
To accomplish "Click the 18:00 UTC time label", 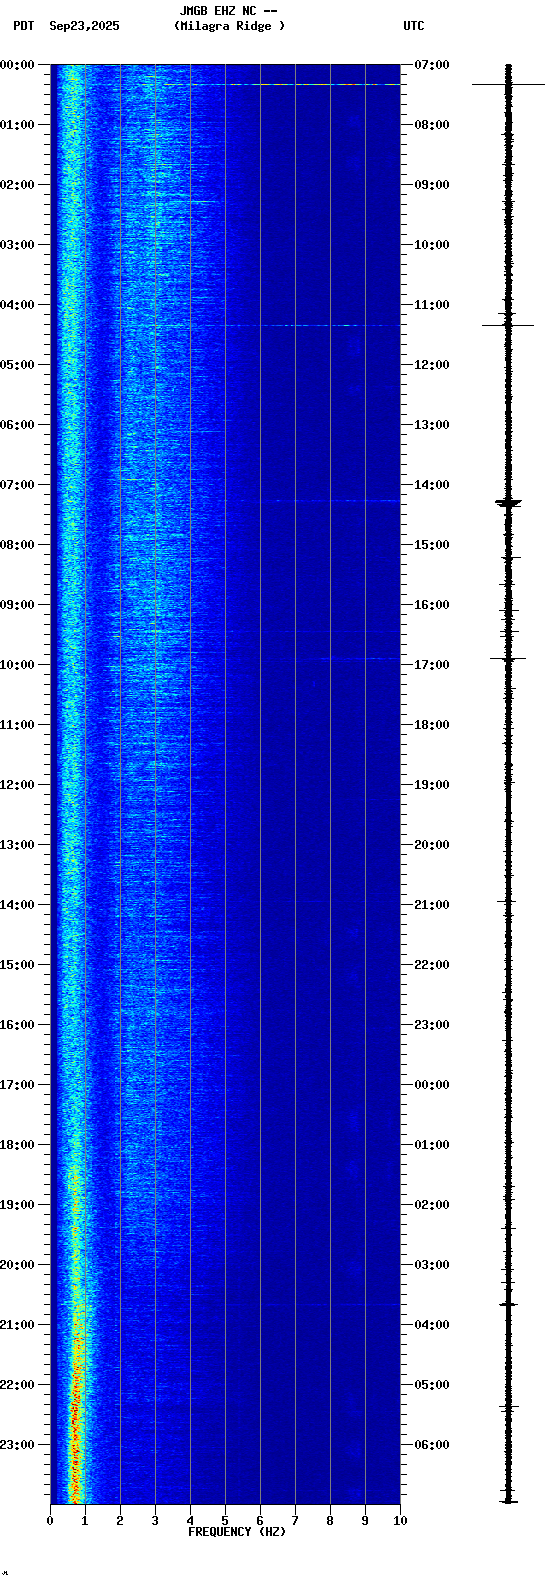I will click(432, 725).
